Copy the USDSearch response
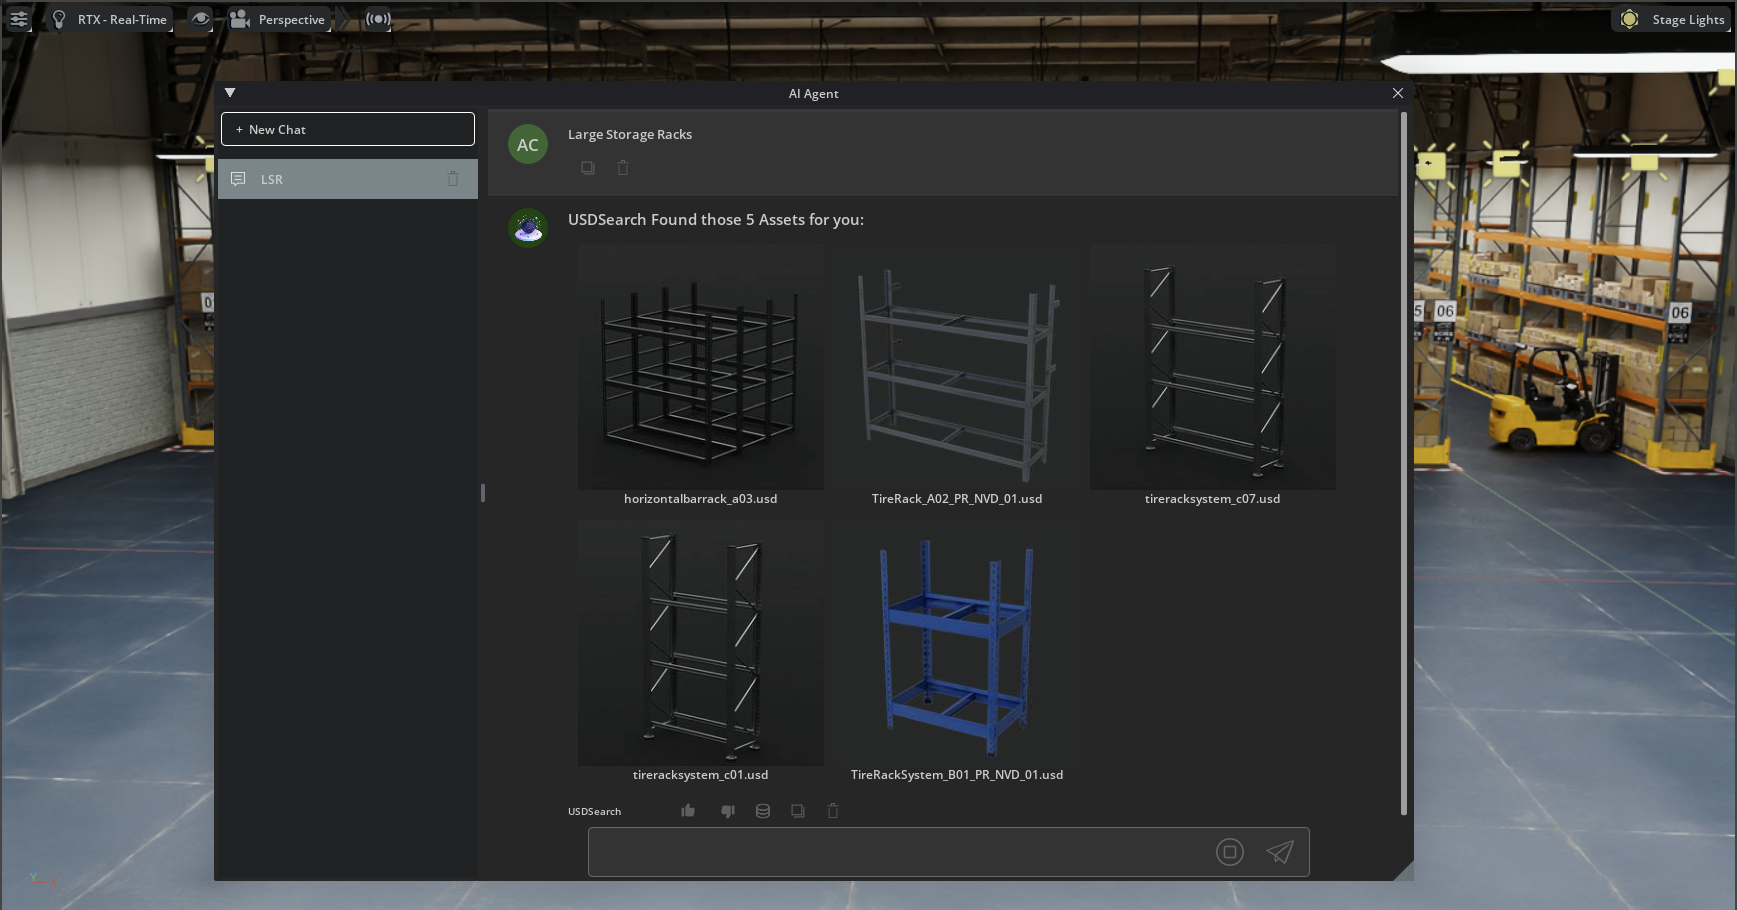 pyautogui.click(x=798, y=811)
